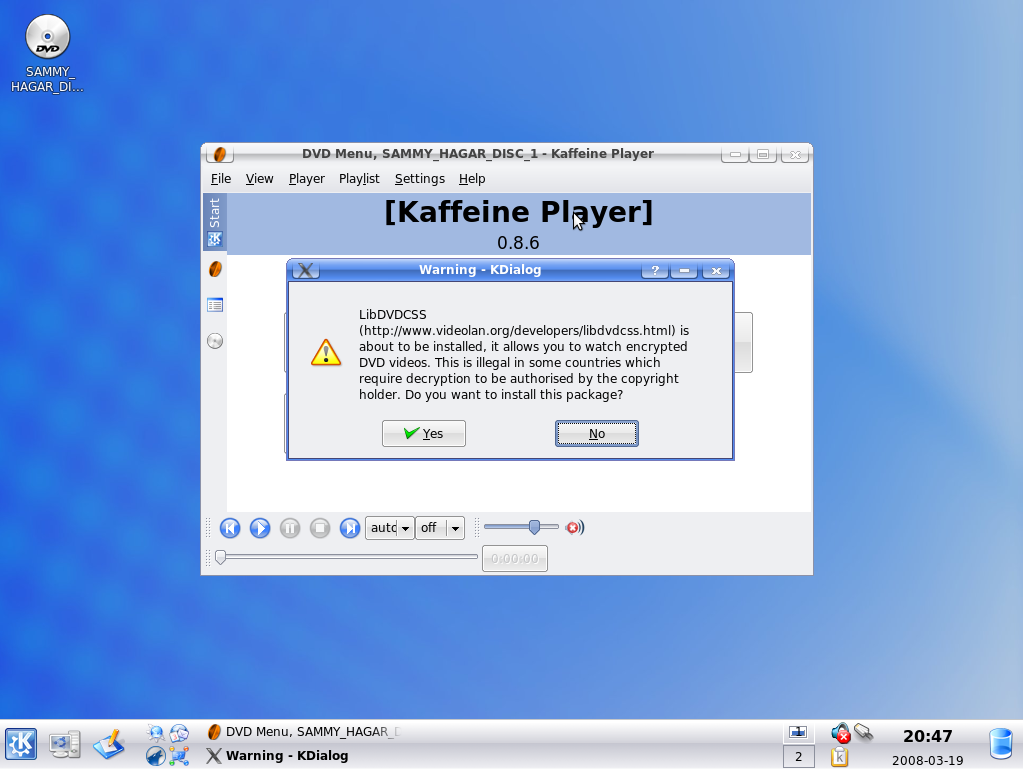The width and height of the screenshot is (1023, 769).
Task: Toggle the mute speaker icon in Kaffeine
Action: 575,527
